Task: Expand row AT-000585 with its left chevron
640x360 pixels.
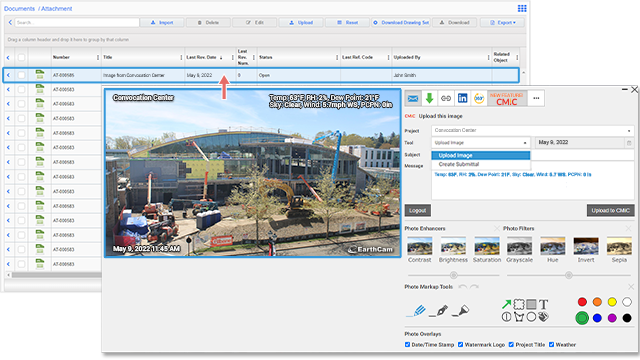Action: point(8,75)
